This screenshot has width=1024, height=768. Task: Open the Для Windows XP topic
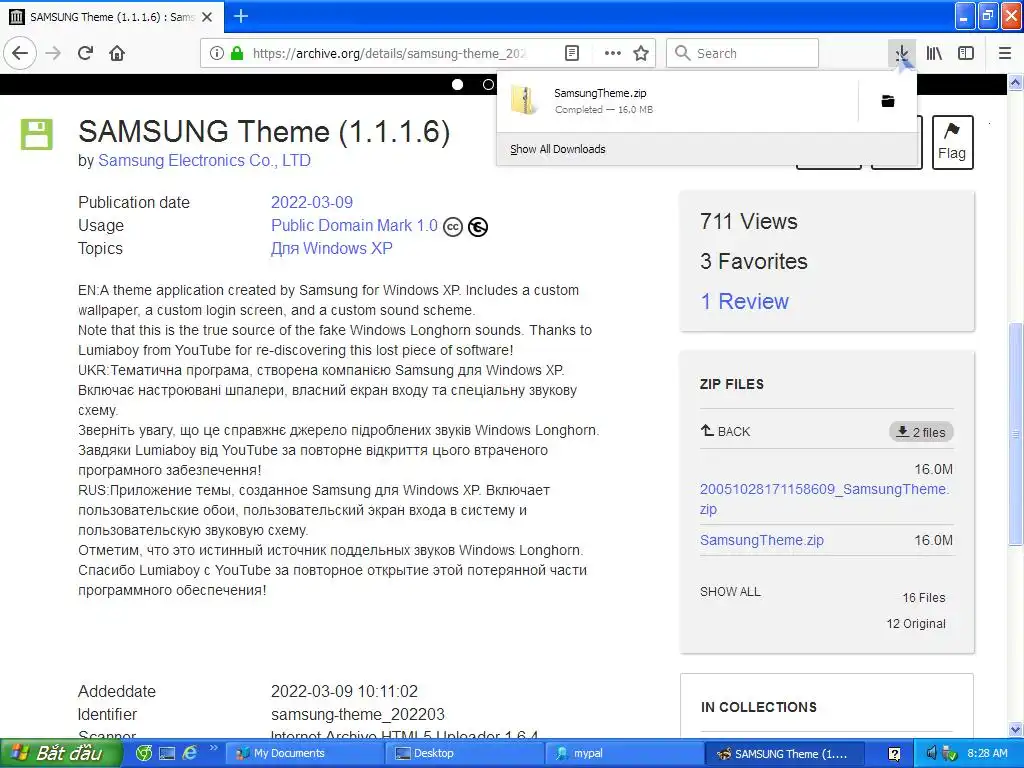coord(332,248)
